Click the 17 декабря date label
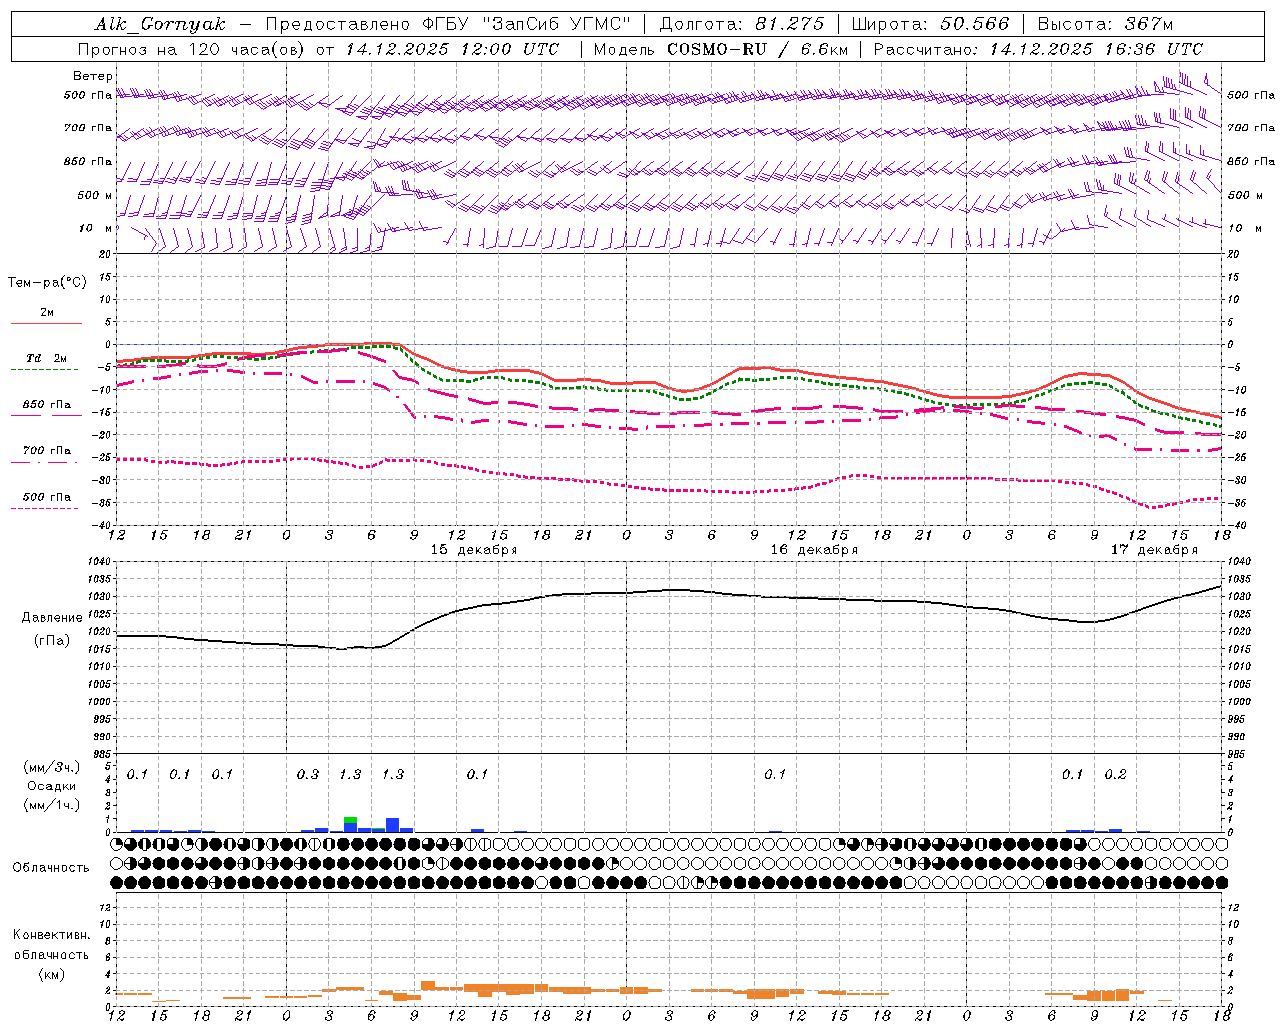 (1154, 550)
